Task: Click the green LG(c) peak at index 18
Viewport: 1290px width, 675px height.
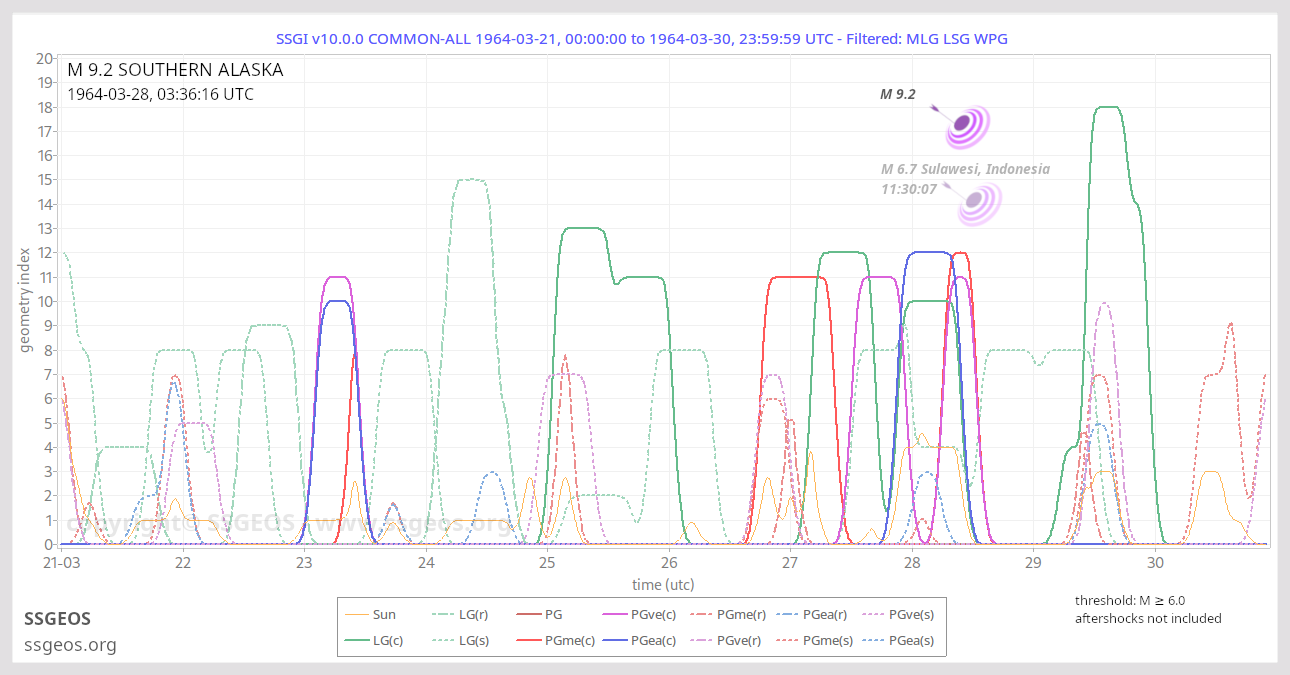Action: [x=1108, y=107]
